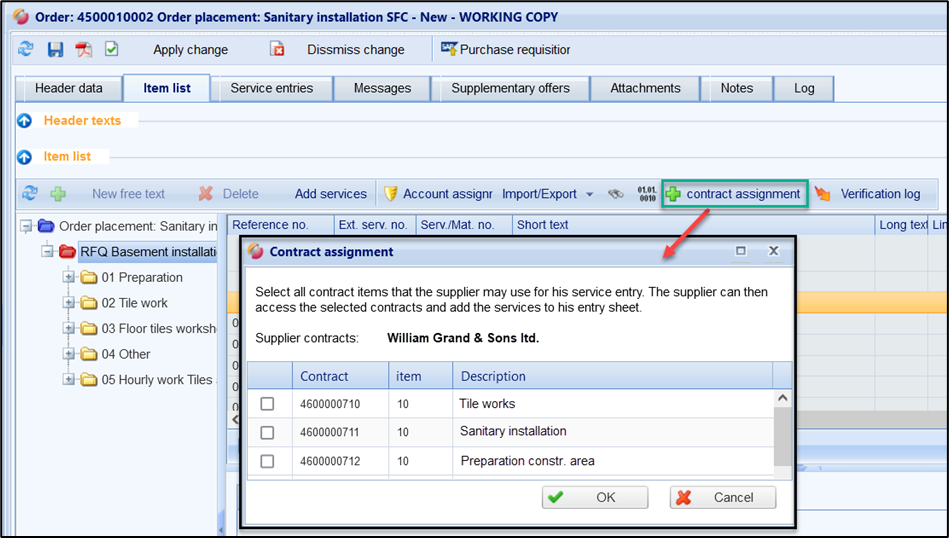Screen dimensions: 949x538
Task: Tick checkbox for contract 4600000710 Tile works
Action: pos(267,404)
